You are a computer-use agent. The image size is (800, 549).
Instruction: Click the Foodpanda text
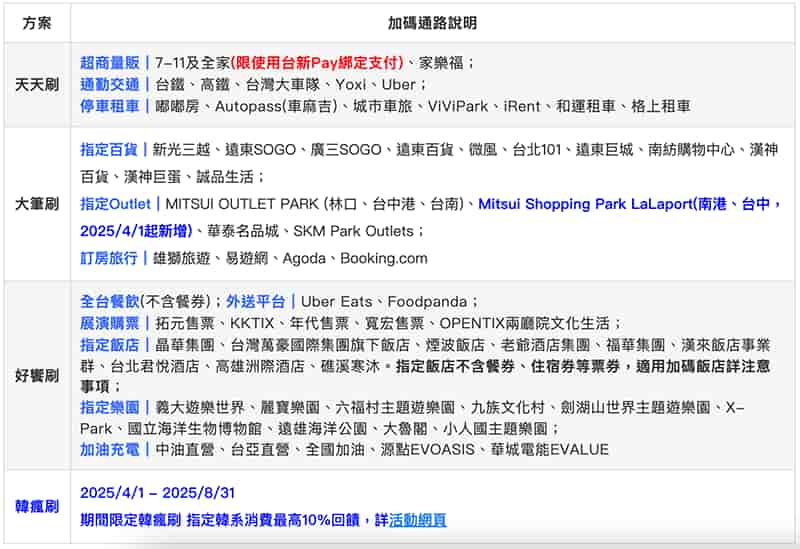pyautogui.click(x=427, y=302)
